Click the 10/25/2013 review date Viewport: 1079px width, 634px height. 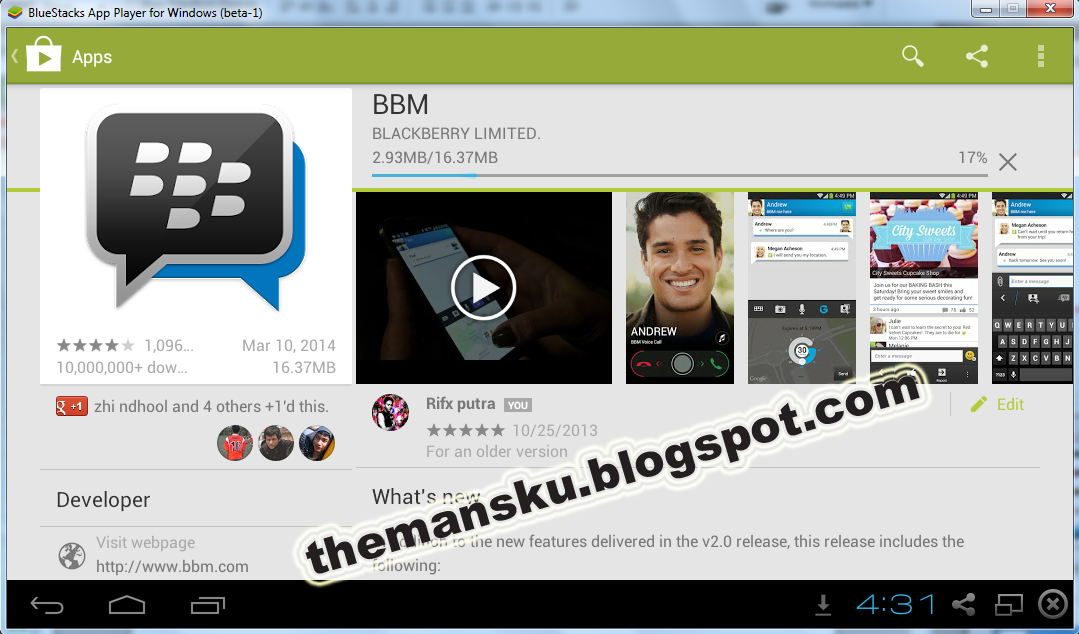555,431
